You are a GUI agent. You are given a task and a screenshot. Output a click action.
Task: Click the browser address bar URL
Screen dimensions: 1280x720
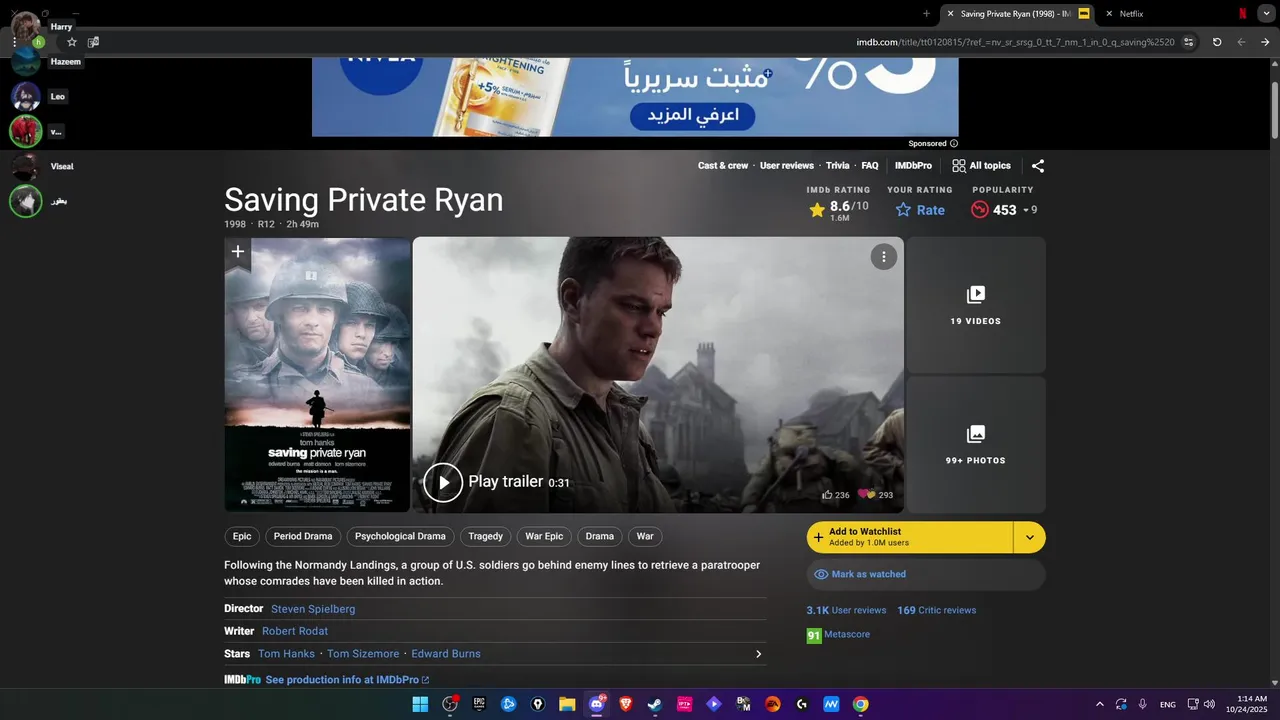[x=1015, y=42]
